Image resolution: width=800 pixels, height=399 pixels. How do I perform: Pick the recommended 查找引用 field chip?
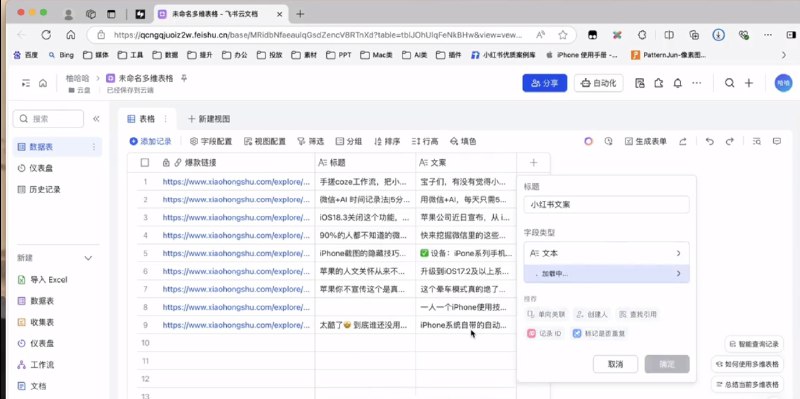637,314
